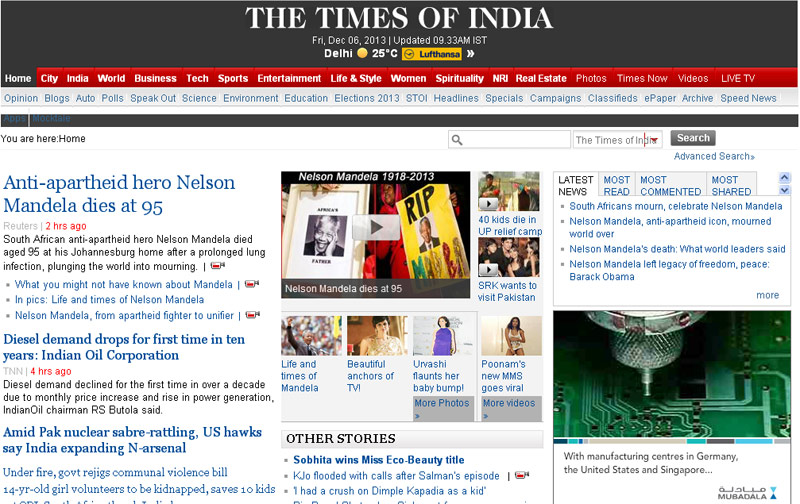Open The Times of India masthead logo
The width and height of the screenshot is (800, 504).
point(398,18)
